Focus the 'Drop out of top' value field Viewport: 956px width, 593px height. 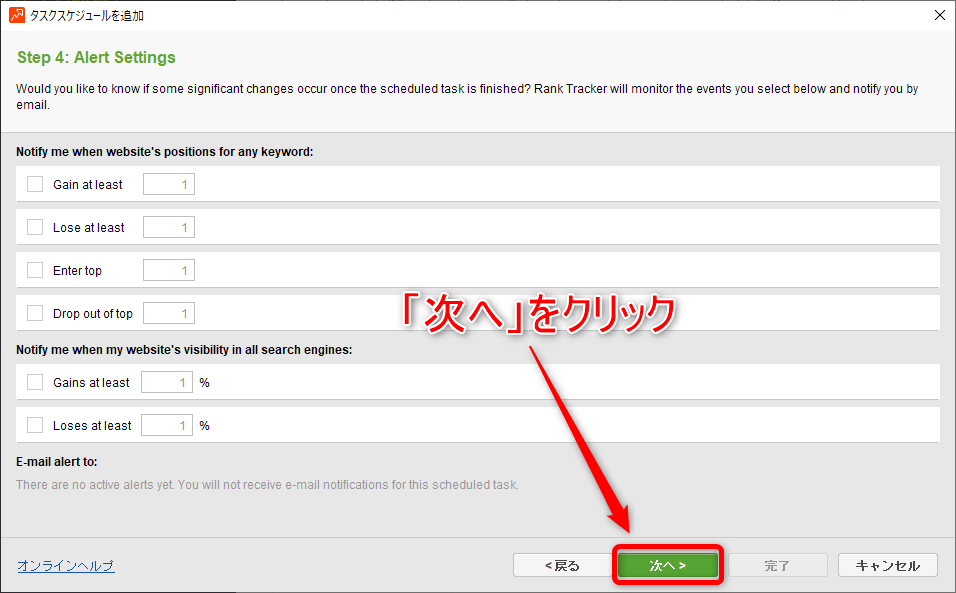(x=168, y=313)
